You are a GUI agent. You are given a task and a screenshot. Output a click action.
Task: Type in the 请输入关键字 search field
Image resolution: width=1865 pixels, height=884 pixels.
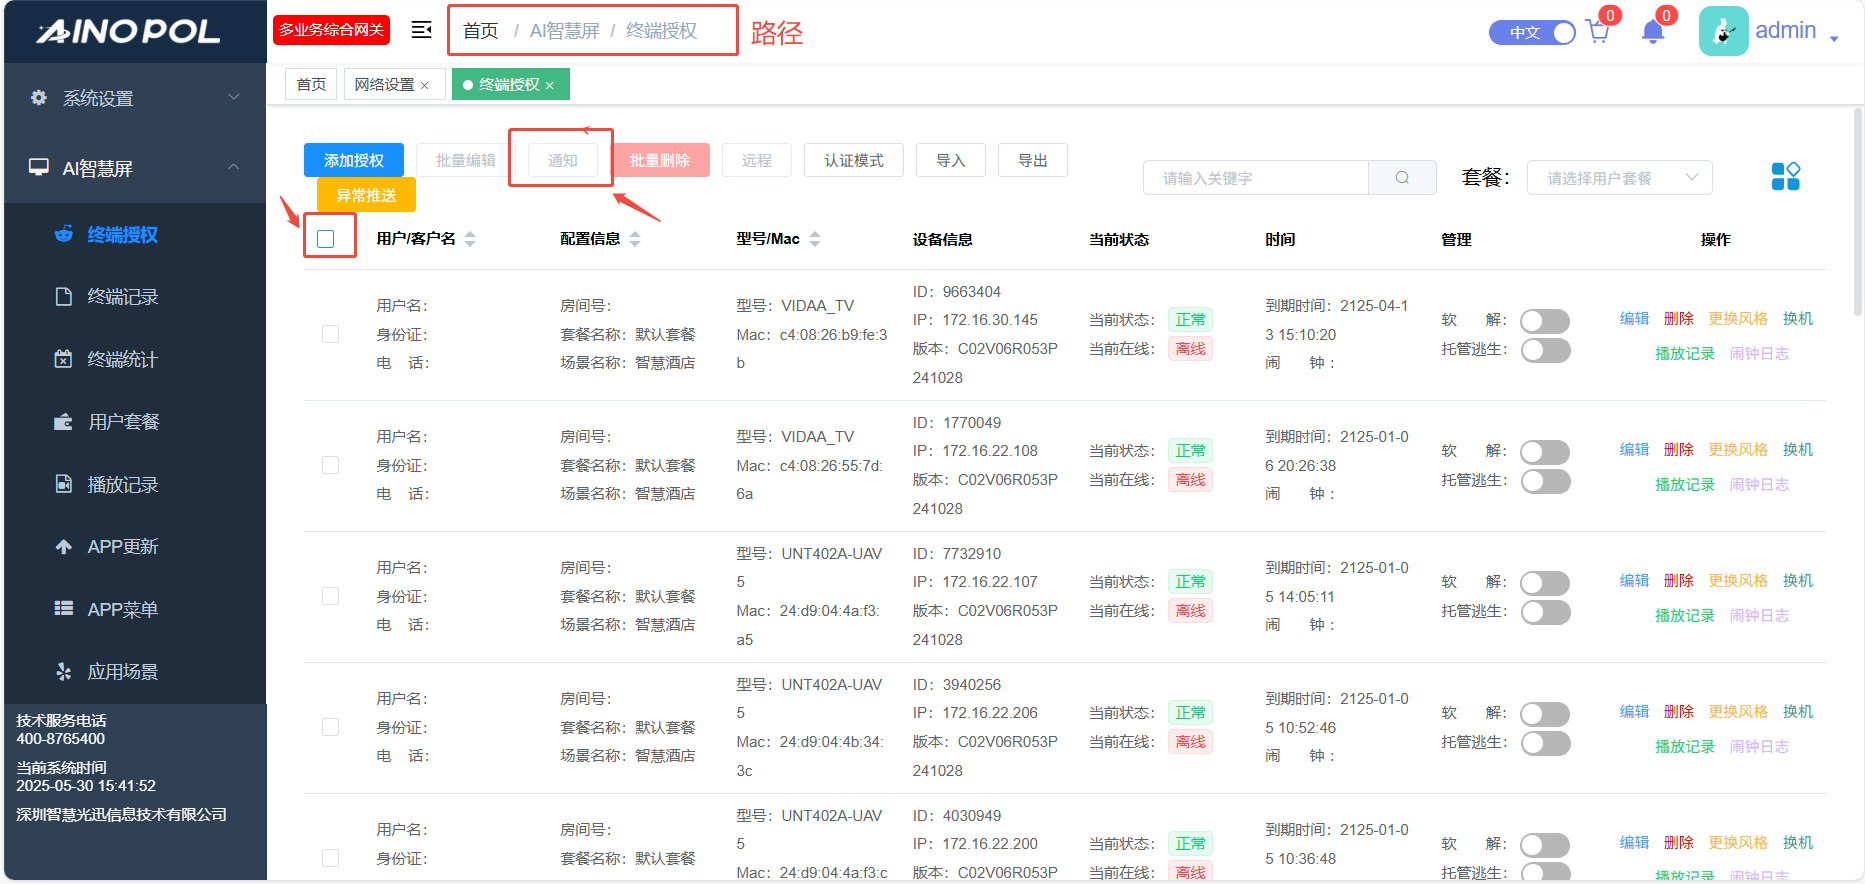(1255, 178)
